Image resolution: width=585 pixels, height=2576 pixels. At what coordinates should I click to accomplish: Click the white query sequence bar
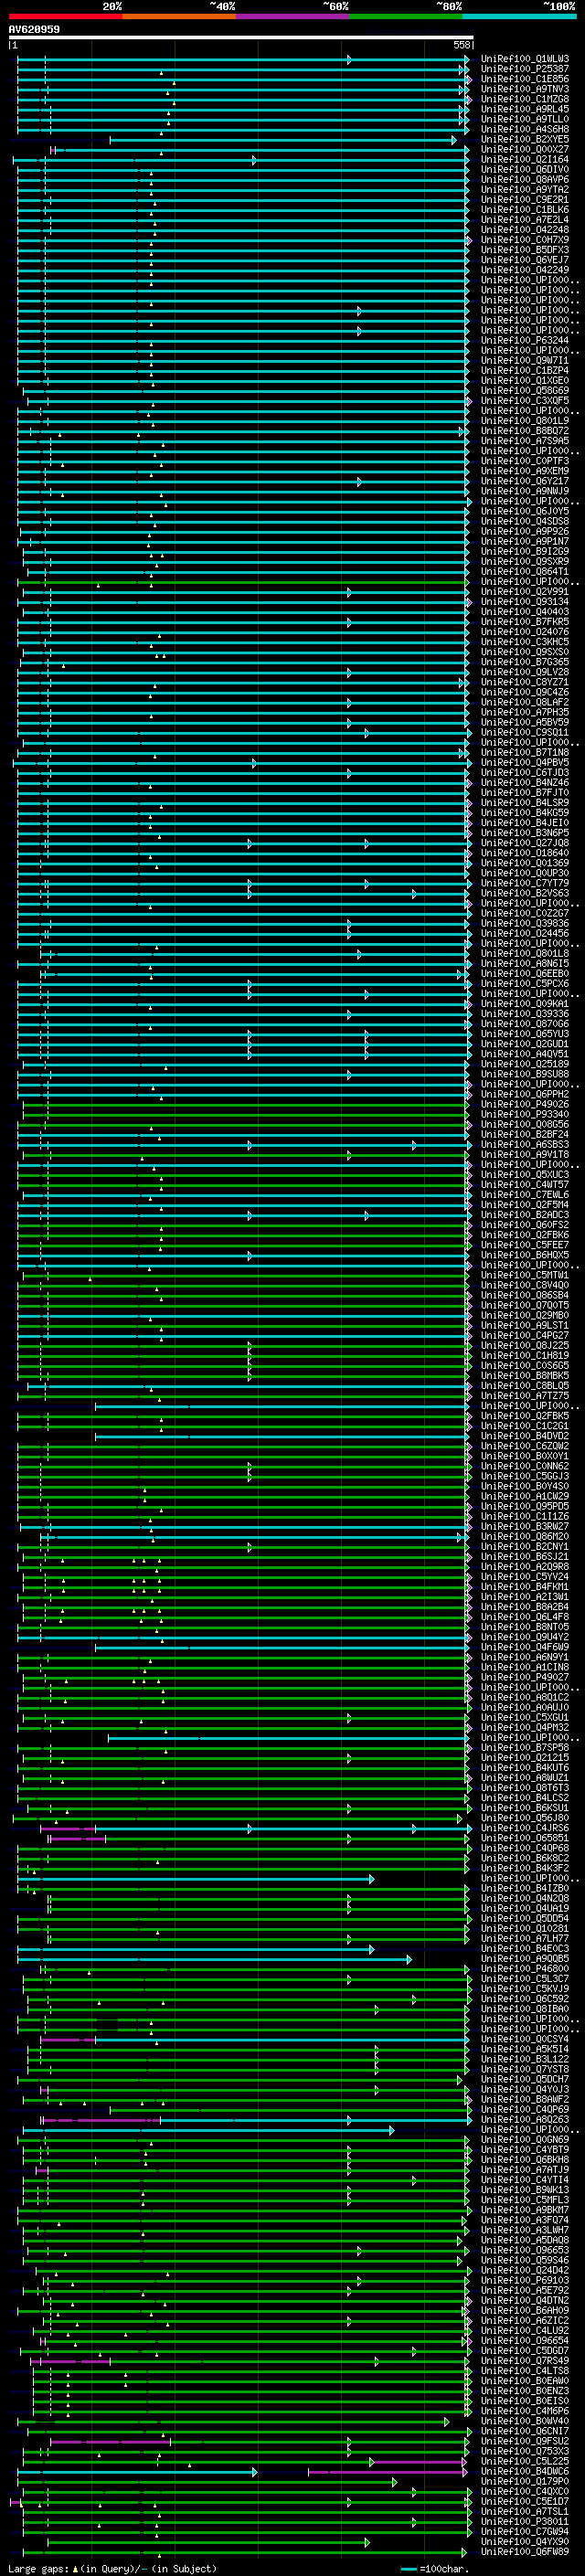pyautogui.click(x=240, y=38)
